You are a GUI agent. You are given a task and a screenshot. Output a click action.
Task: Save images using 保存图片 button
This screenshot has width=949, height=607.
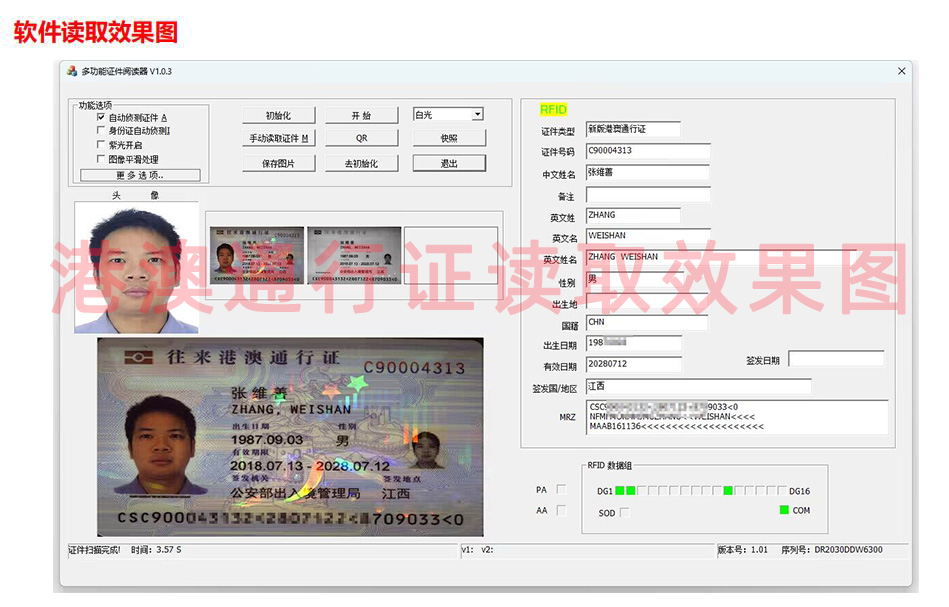pos(279,163)
